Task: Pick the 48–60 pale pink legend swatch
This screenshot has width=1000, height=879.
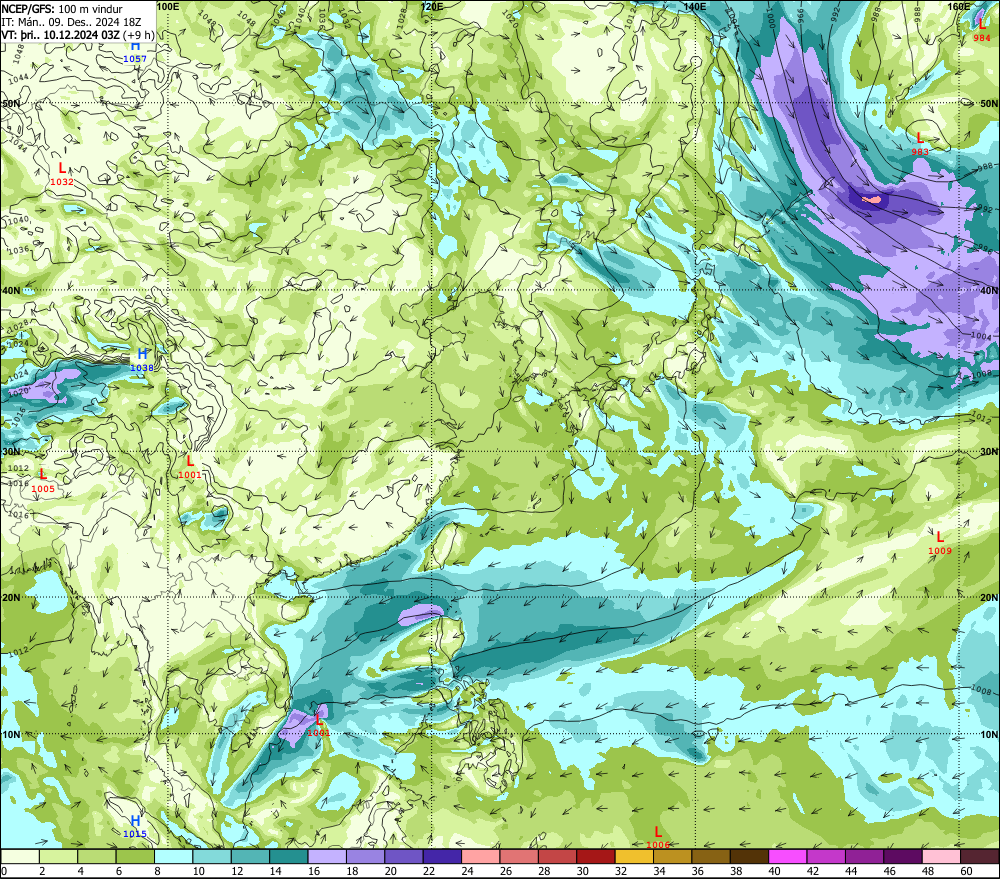Action: coord(942,856)
